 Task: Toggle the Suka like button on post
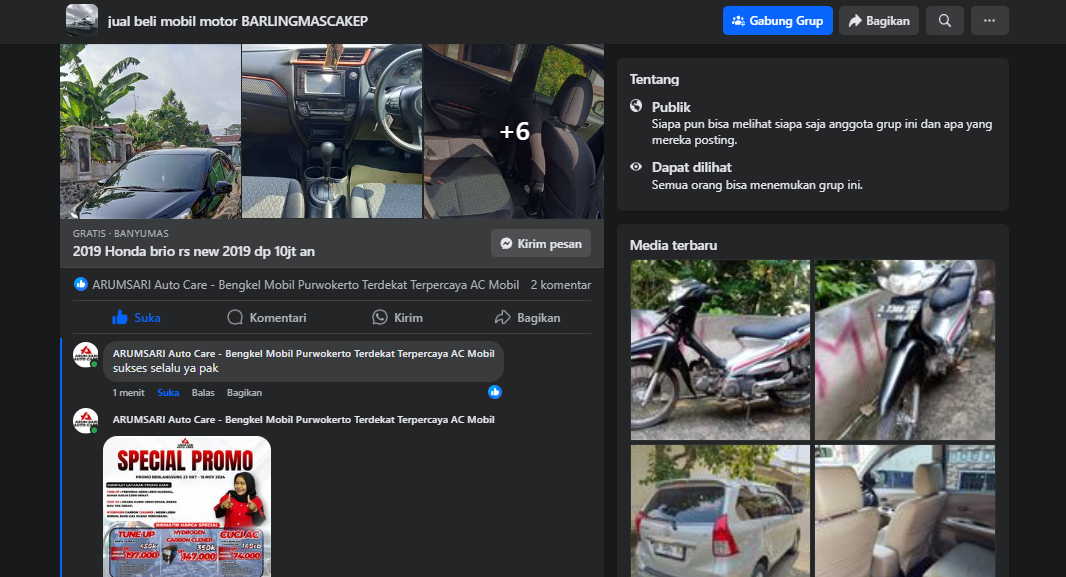coord(136,317)
